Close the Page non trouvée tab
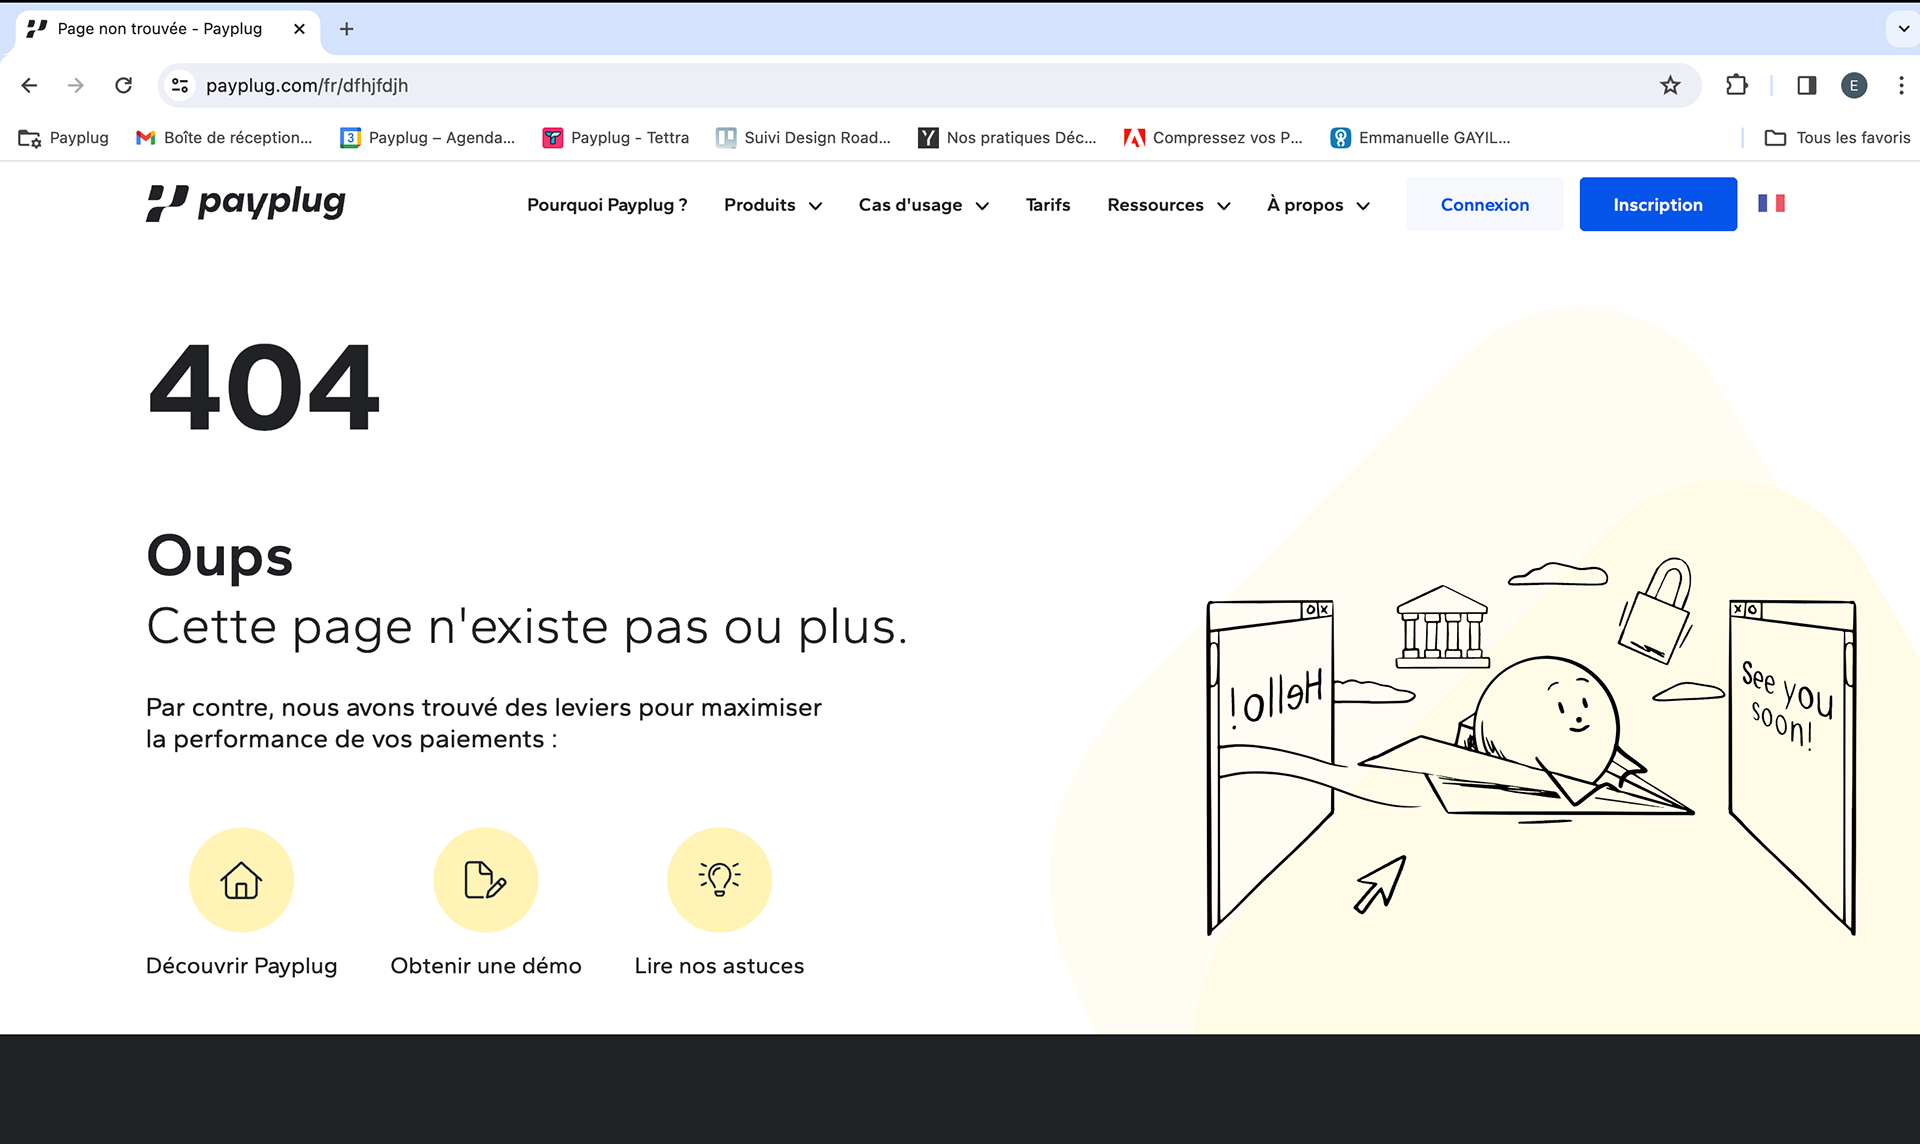1920x1144 pixels. pyautogui.click(x=299, y=29)
